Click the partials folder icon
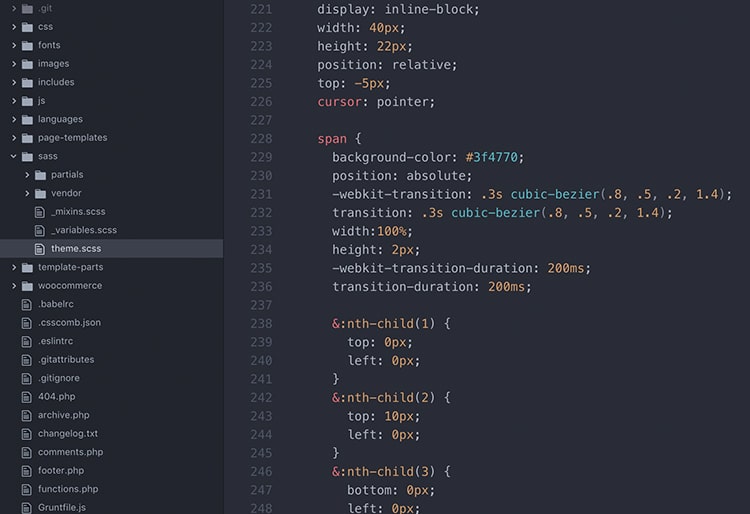The image size is (750, 514). coord(40,175)
